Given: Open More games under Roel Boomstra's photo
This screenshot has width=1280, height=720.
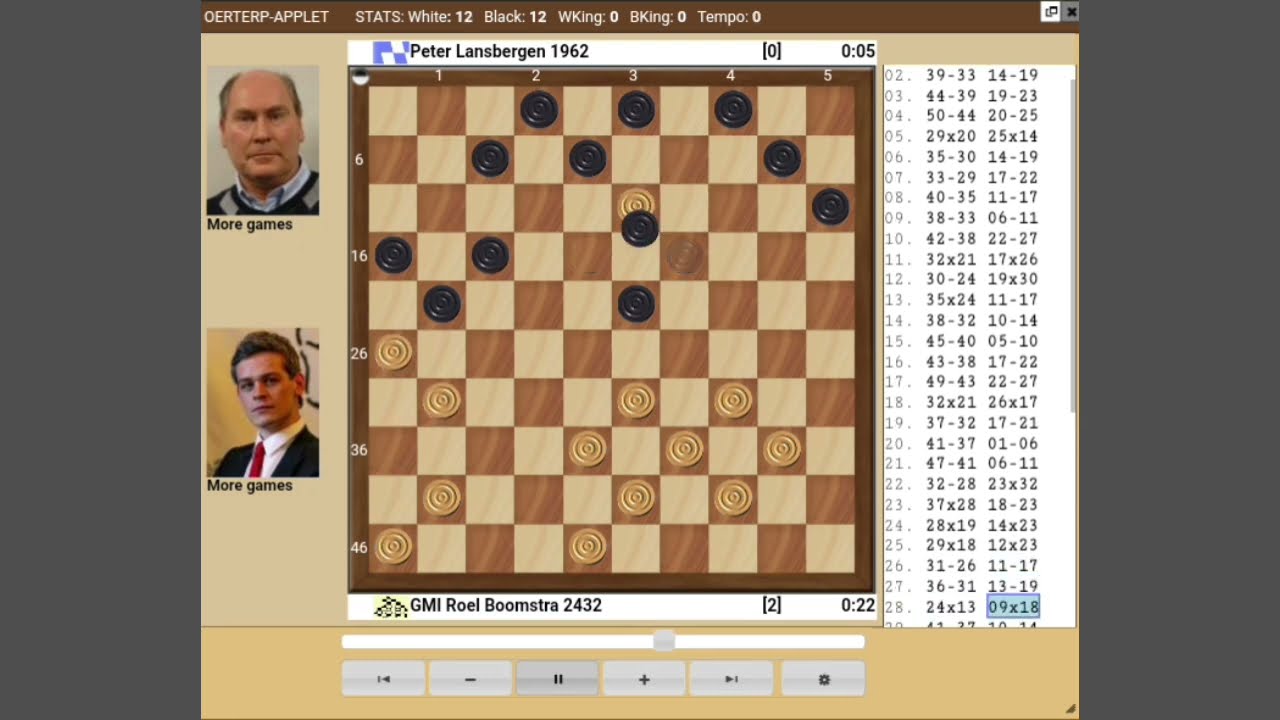Looking at the screenshot, I should pos(249,485).
